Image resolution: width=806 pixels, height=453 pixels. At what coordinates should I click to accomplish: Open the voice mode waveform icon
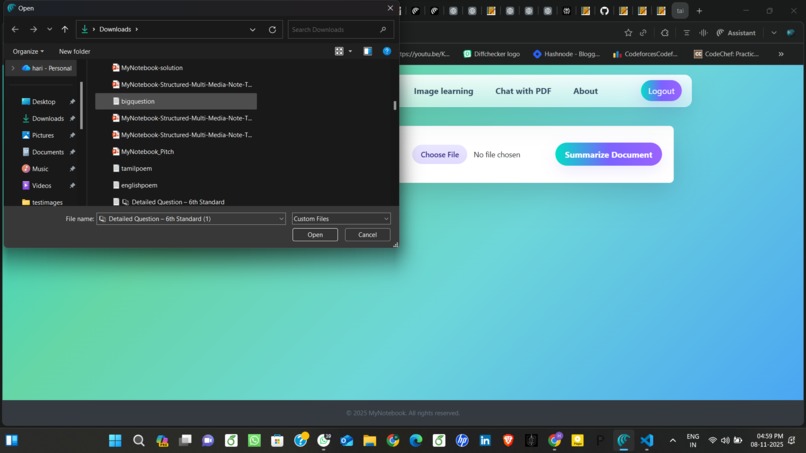point(703,32)
